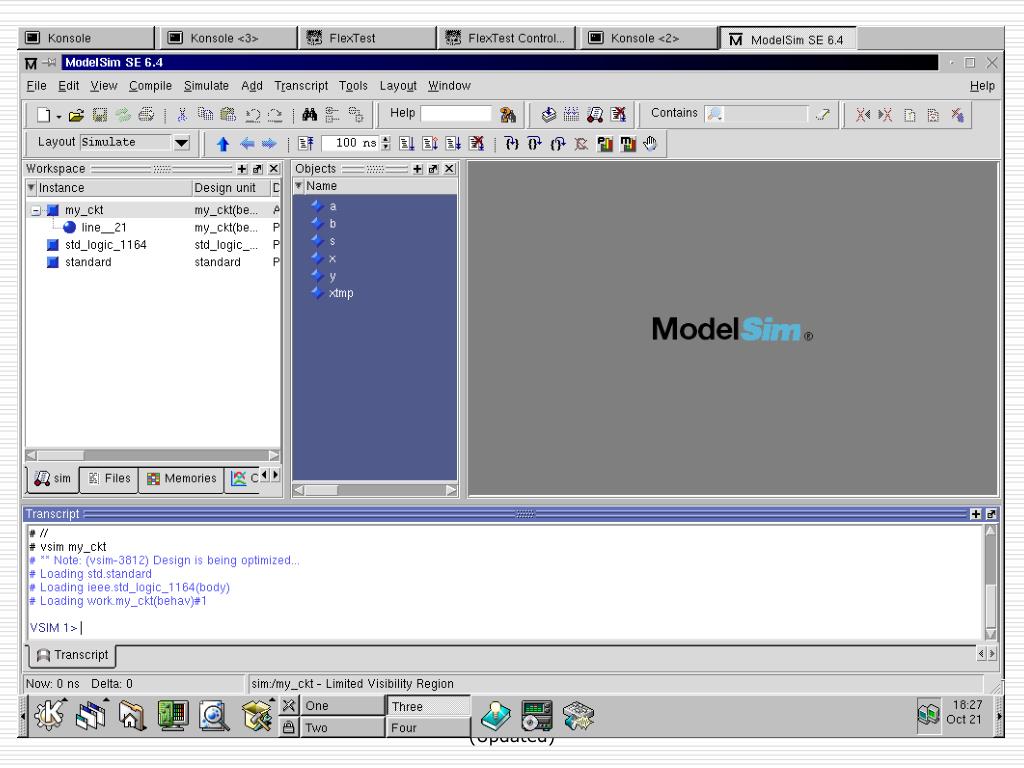The width and height of the screenshot is (1024, 768).
Task: Click the Objects pane horizontal scrollbar
Action: coord(375,490)
